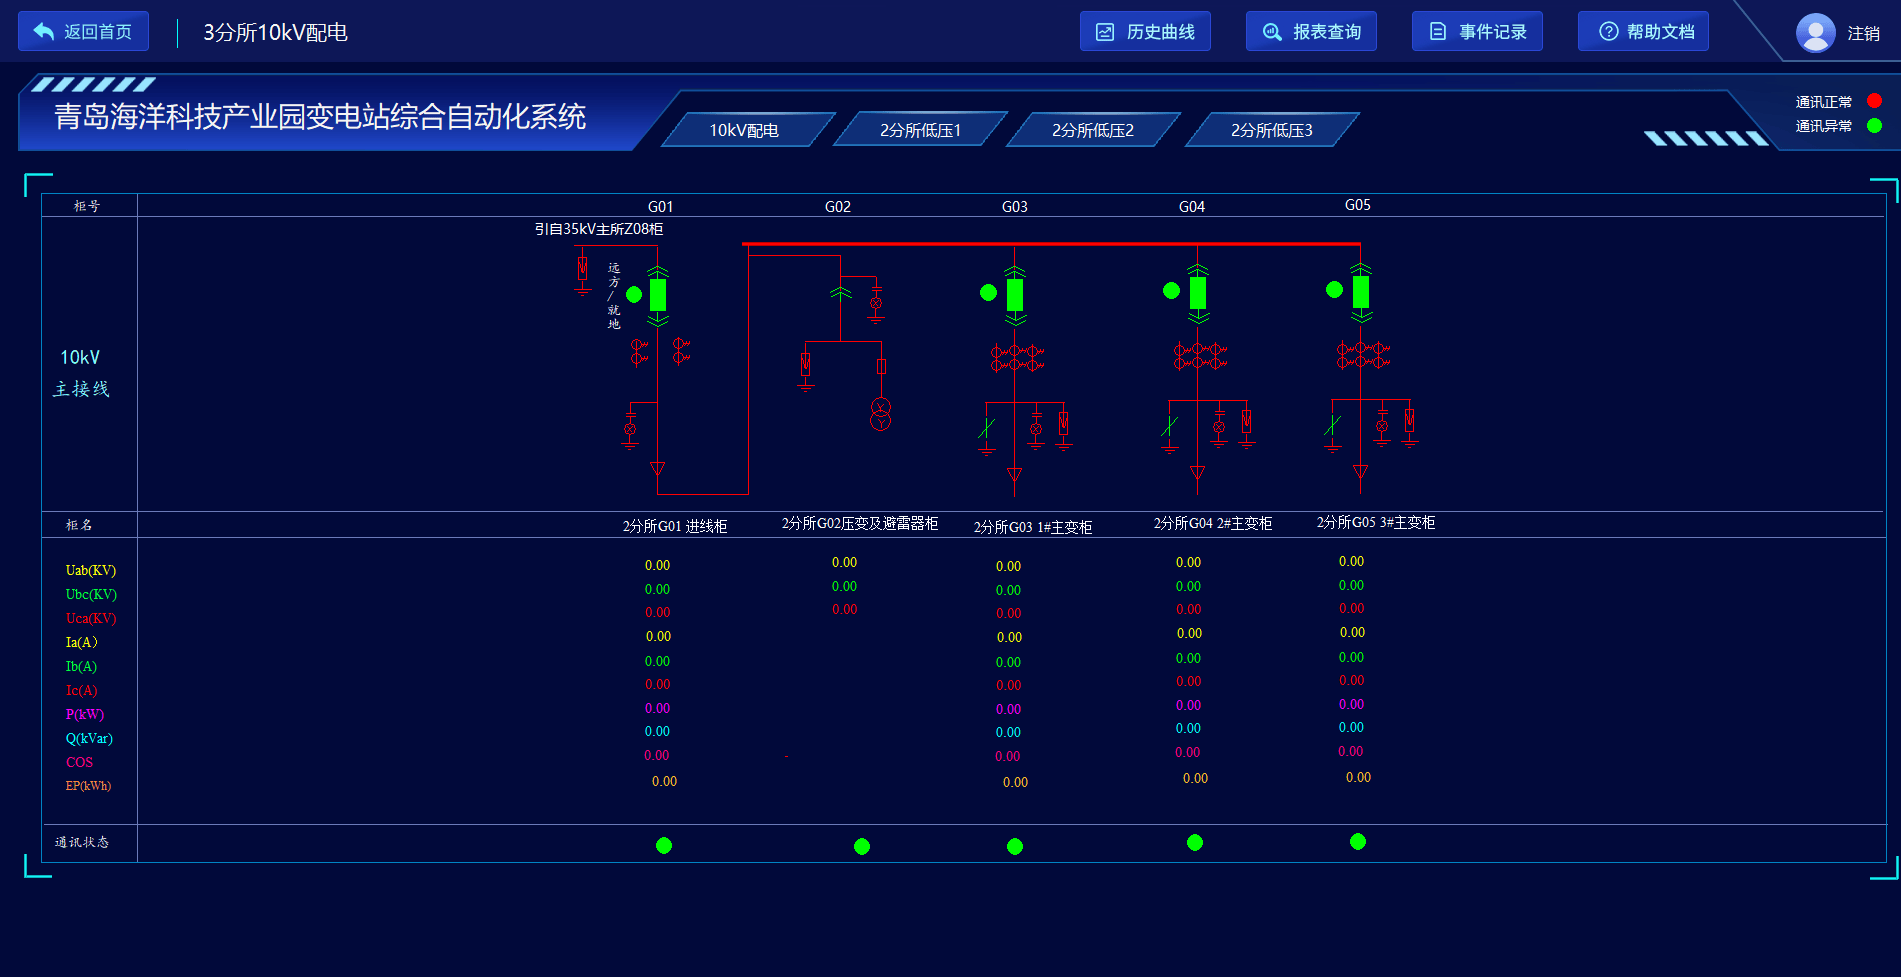Viewport: 1901px width, 977px height.
Task: Click the G02 Uab(KV) value 0.00
Action: click(x=845, y=562)
